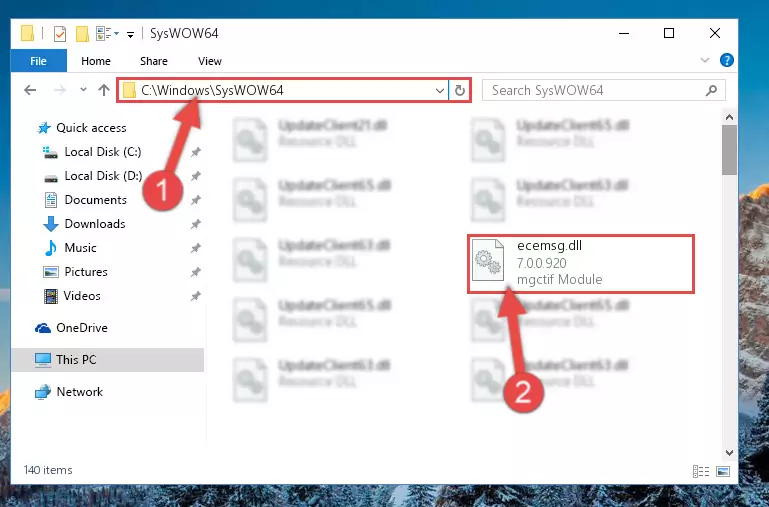Click the 140 items status text
Viewport: 769px width, 507px height.
48,470
